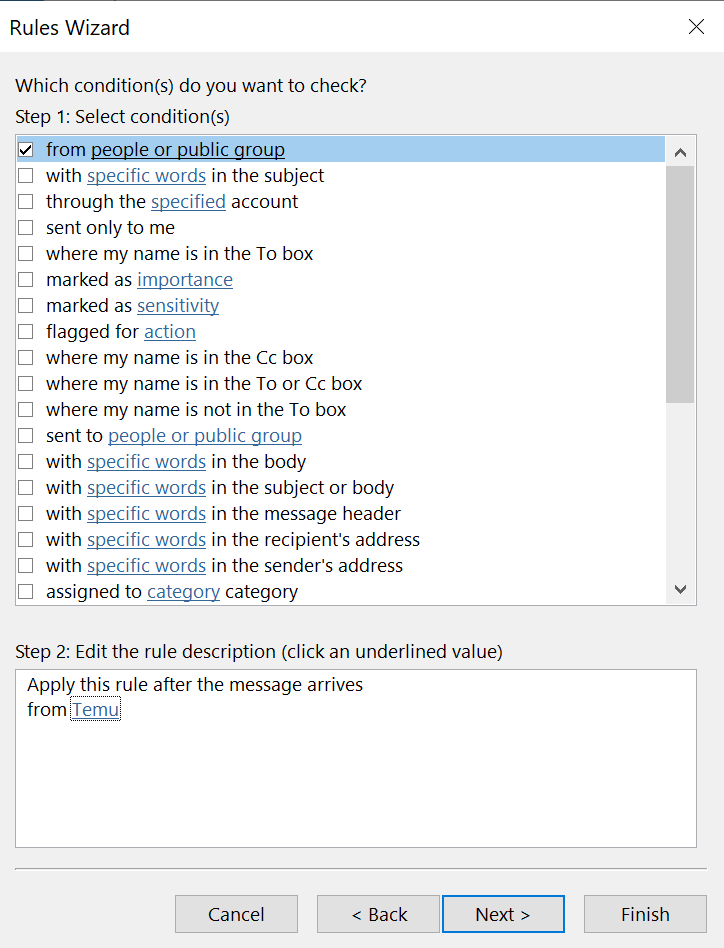Enable the 'sent only to me' condition
This screenshot has height=948, width=724.
25,227
